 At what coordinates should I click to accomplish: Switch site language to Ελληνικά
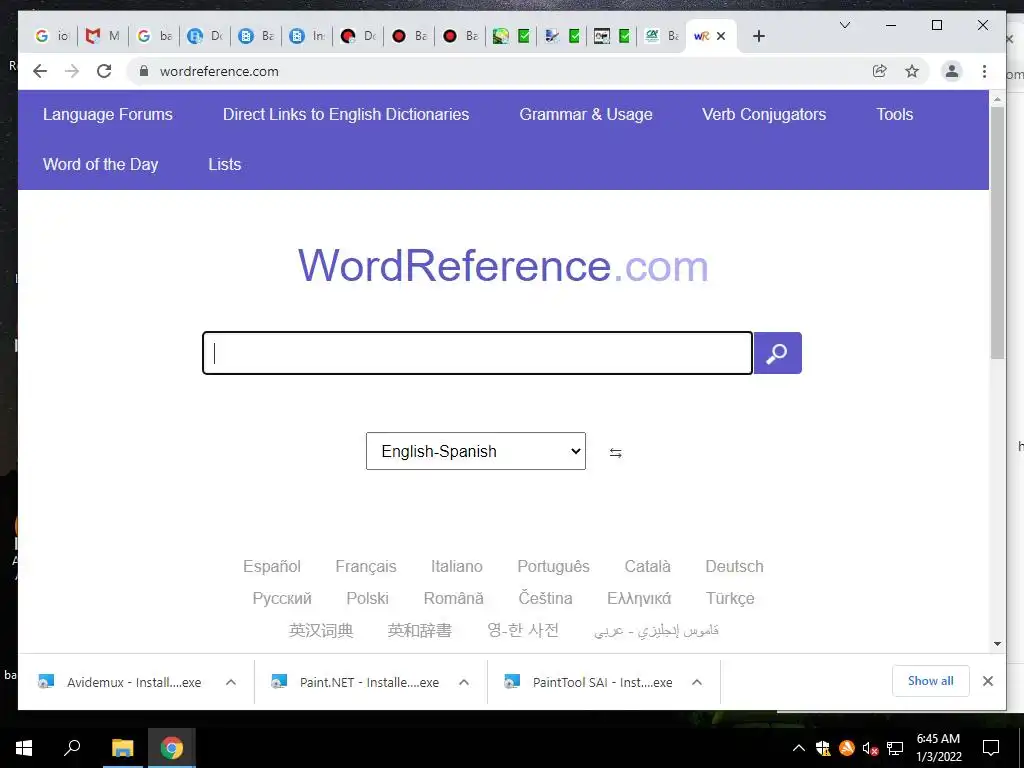pos(639,598)
